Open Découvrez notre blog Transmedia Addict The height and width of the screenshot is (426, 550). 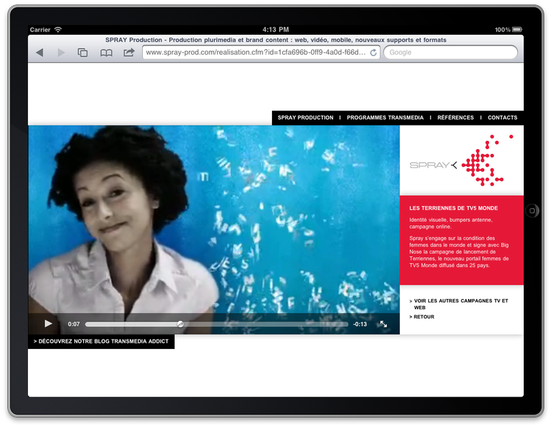(x=101, y=341)
